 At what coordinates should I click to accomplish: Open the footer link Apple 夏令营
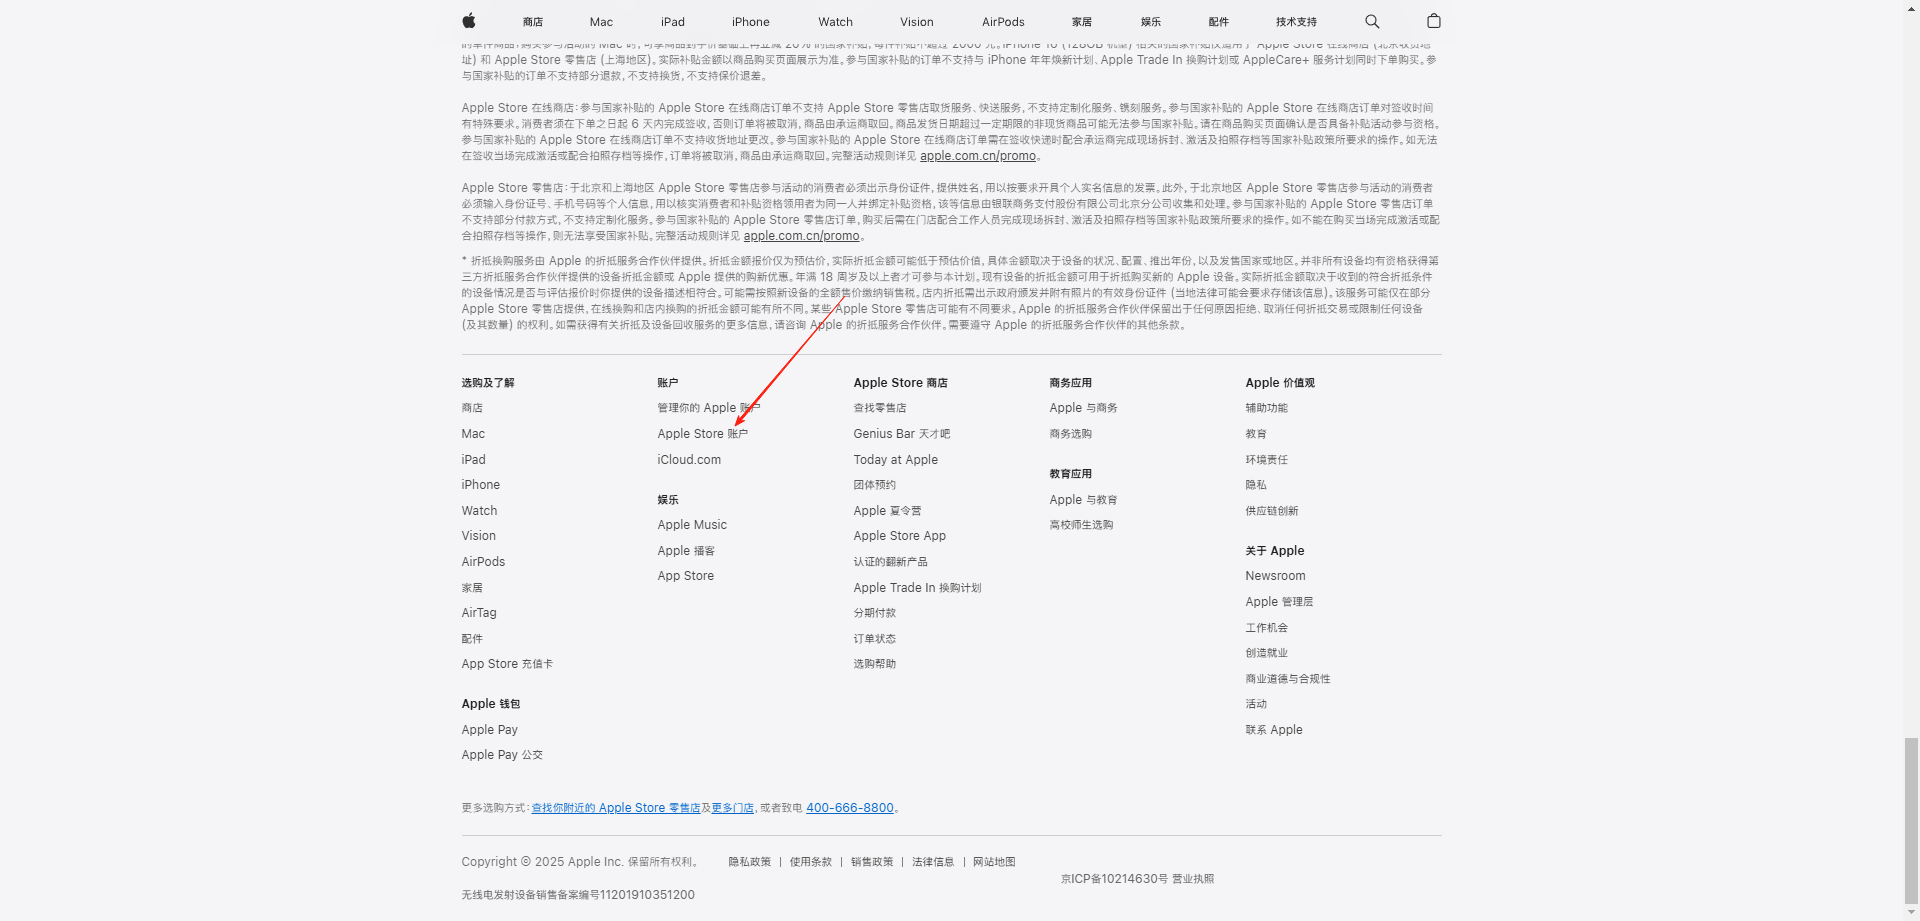[x=887, y=511]
